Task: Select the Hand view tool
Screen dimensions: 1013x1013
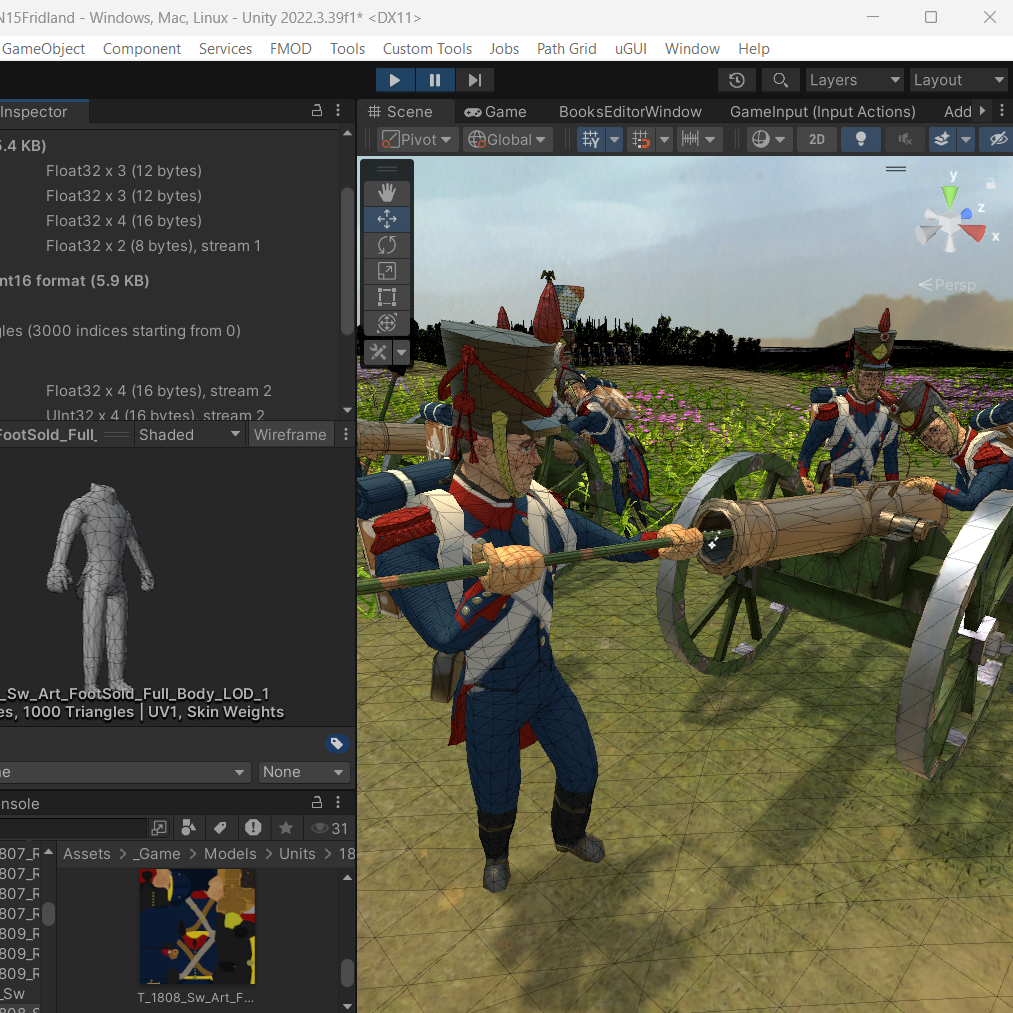Action: pos(386,193)
